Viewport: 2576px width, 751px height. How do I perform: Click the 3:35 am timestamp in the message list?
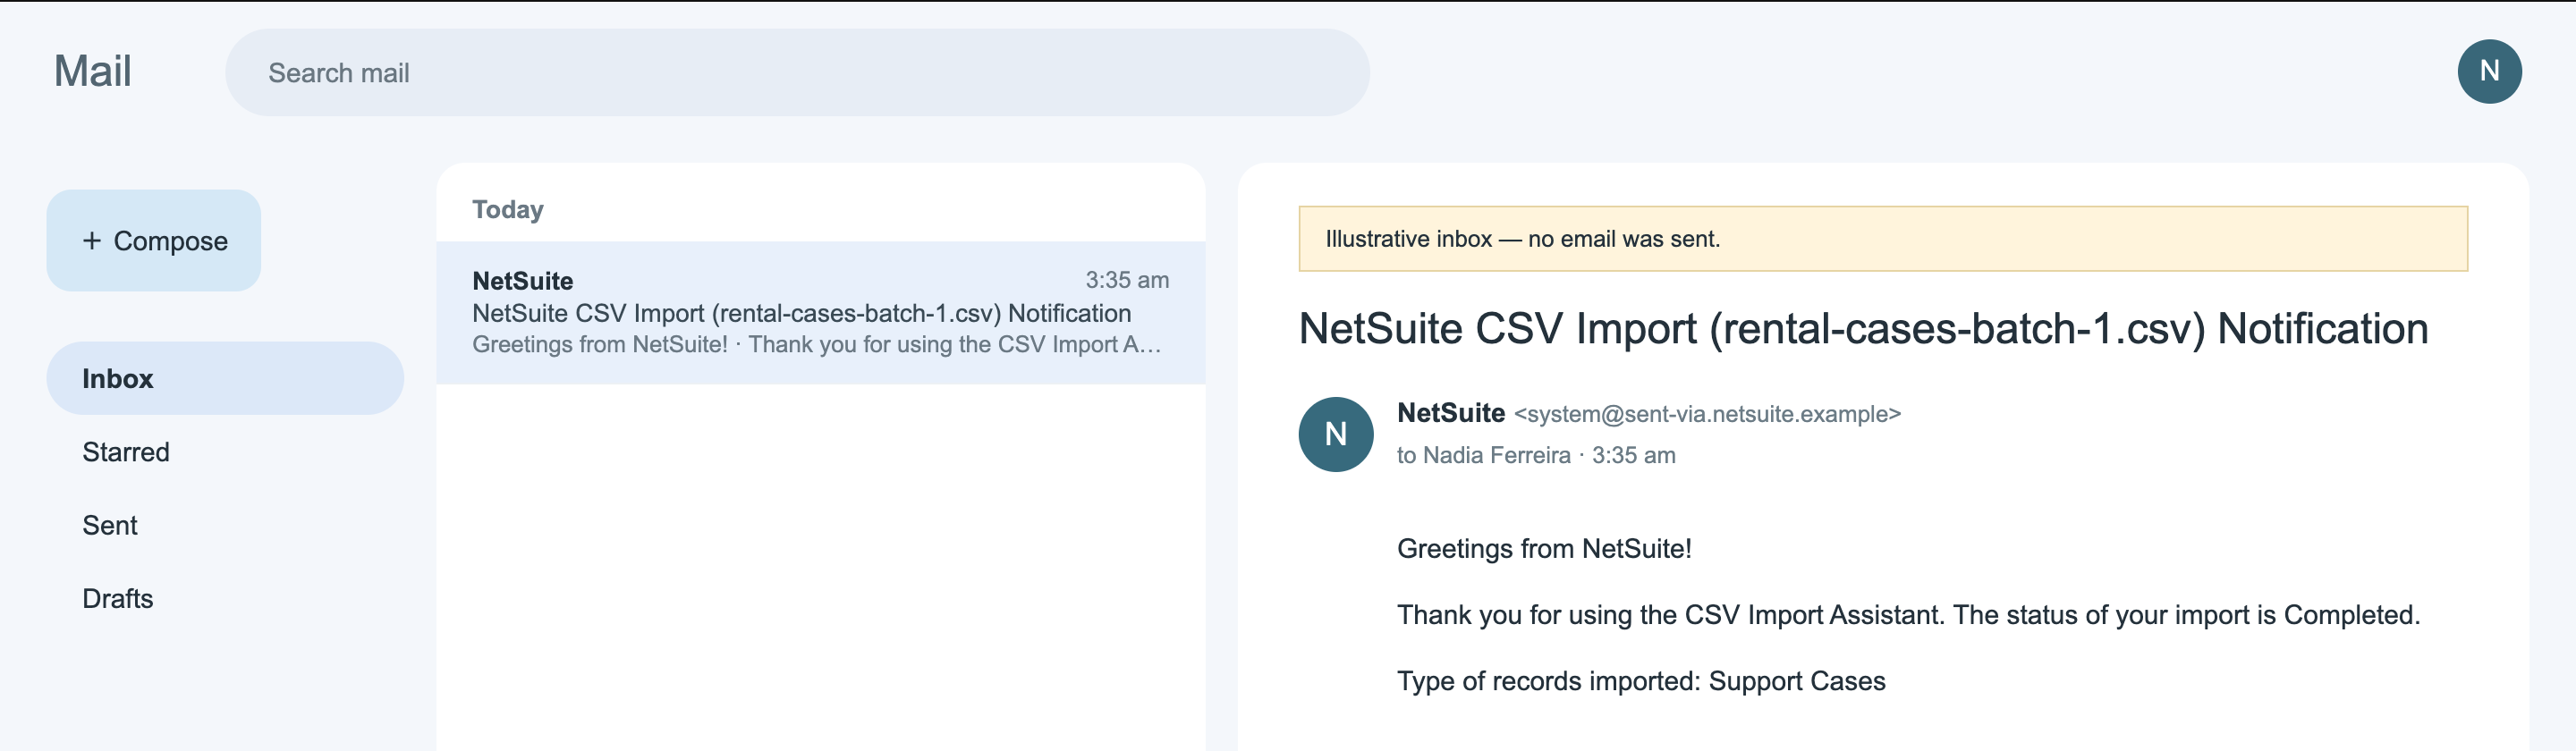pos(1127,280)
